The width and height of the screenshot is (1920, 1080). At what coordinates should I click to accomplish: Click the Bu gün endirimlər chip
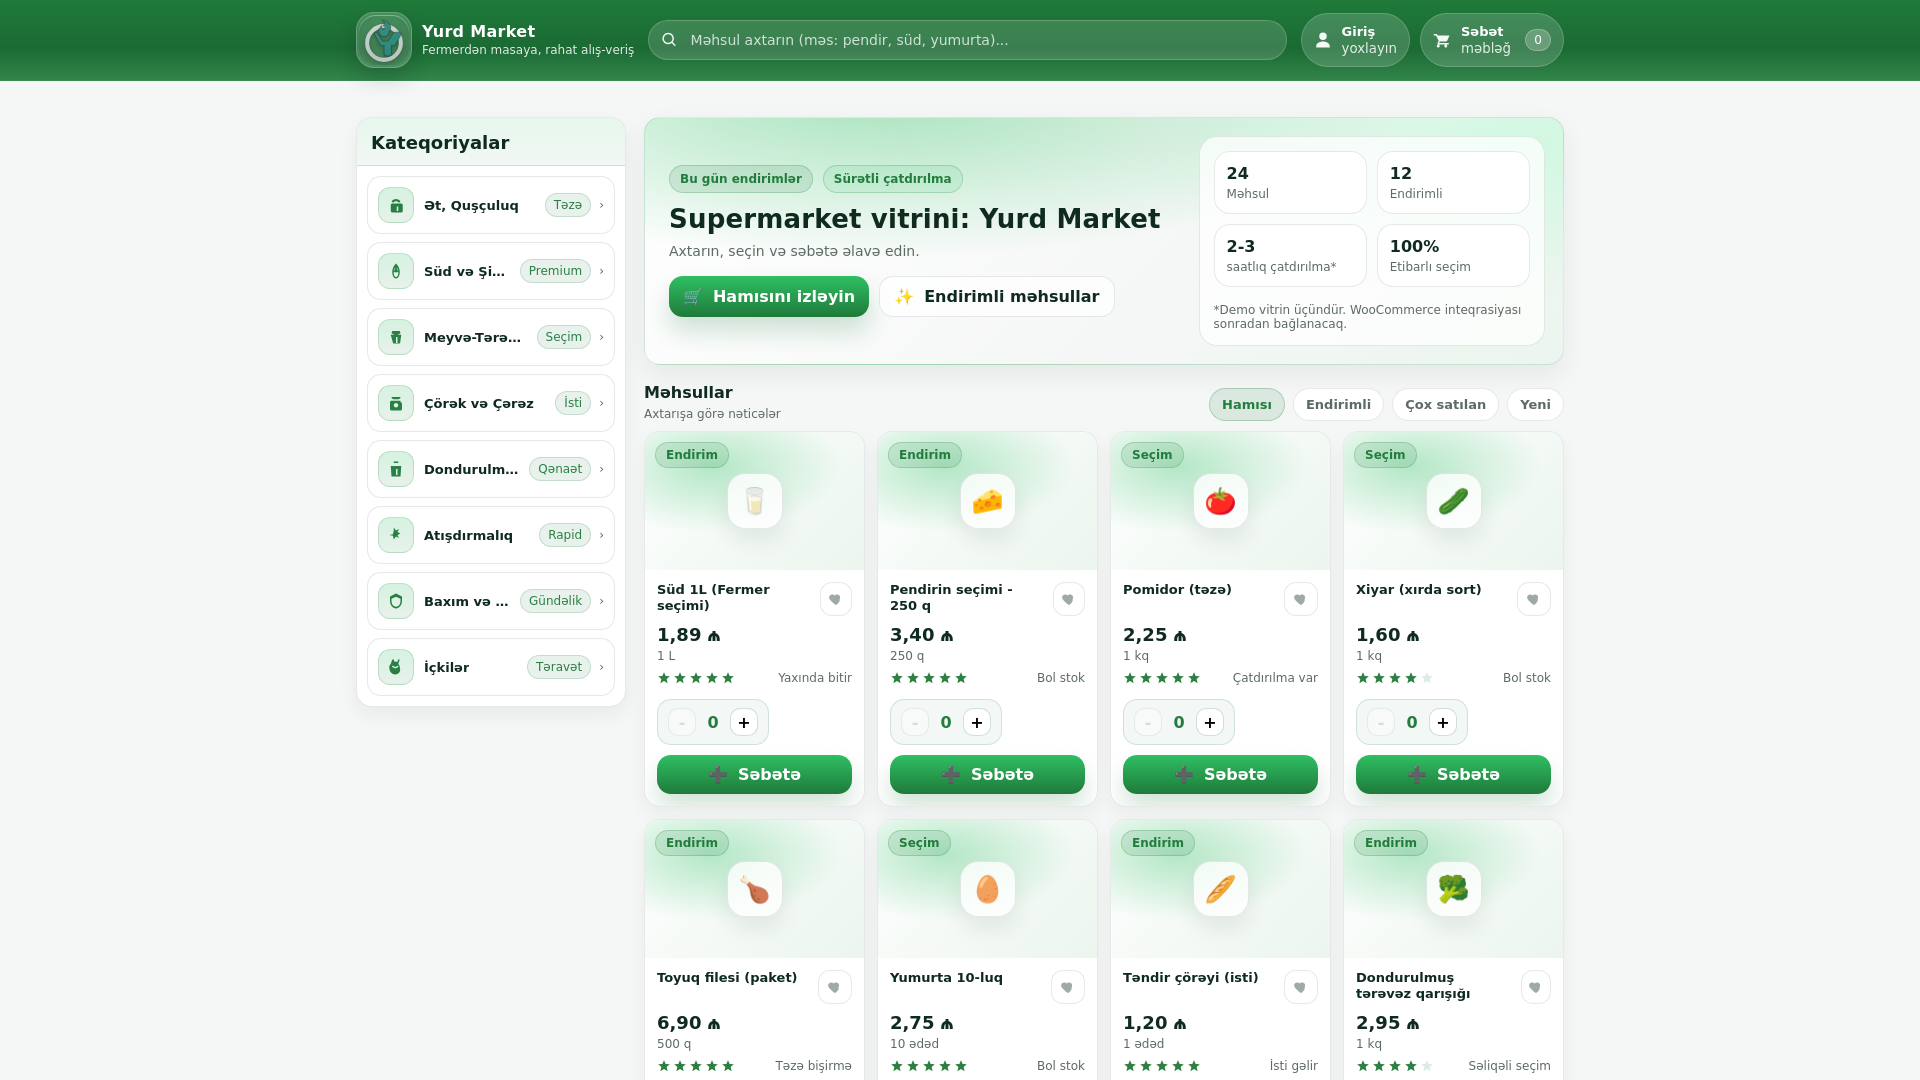pos(741,179)
